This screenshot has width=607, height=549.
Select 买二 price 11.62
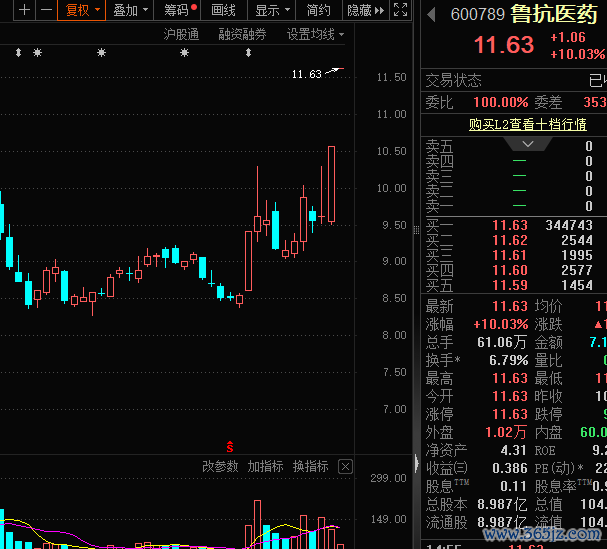[510, 240]
